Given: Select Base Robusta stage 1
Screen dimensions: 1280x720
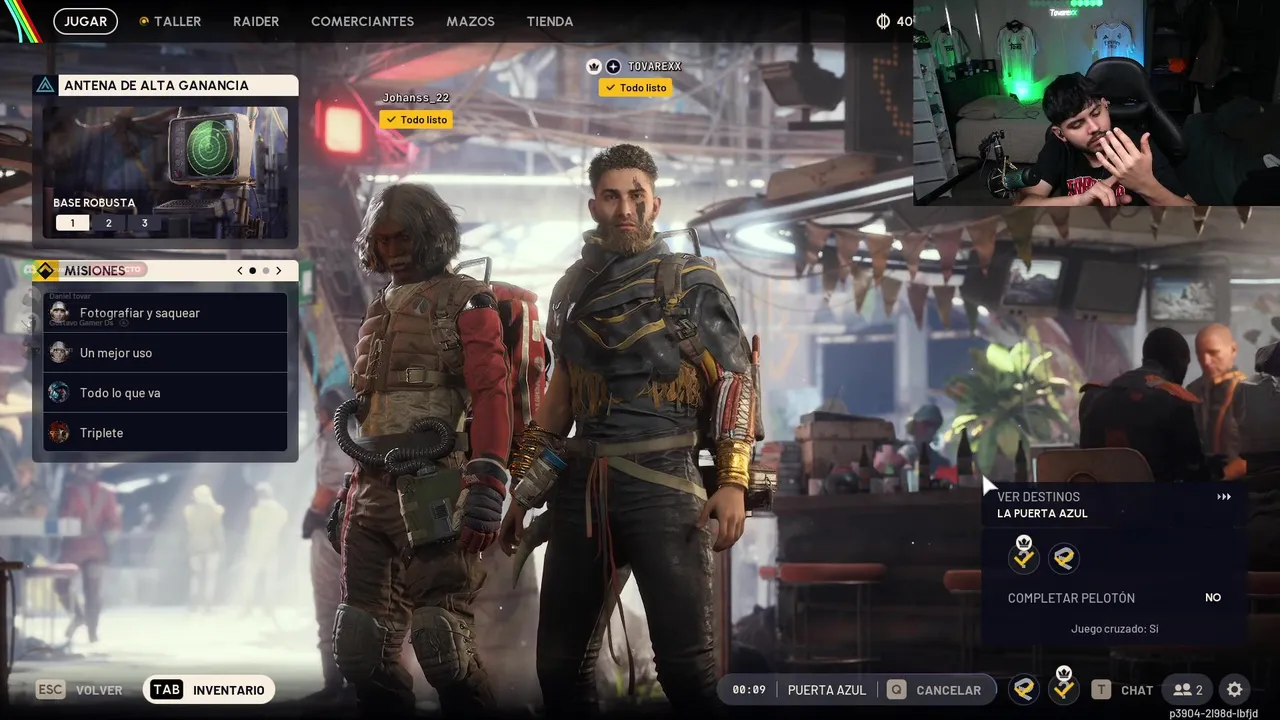Looking at the screenshot, I should (72, 223).
